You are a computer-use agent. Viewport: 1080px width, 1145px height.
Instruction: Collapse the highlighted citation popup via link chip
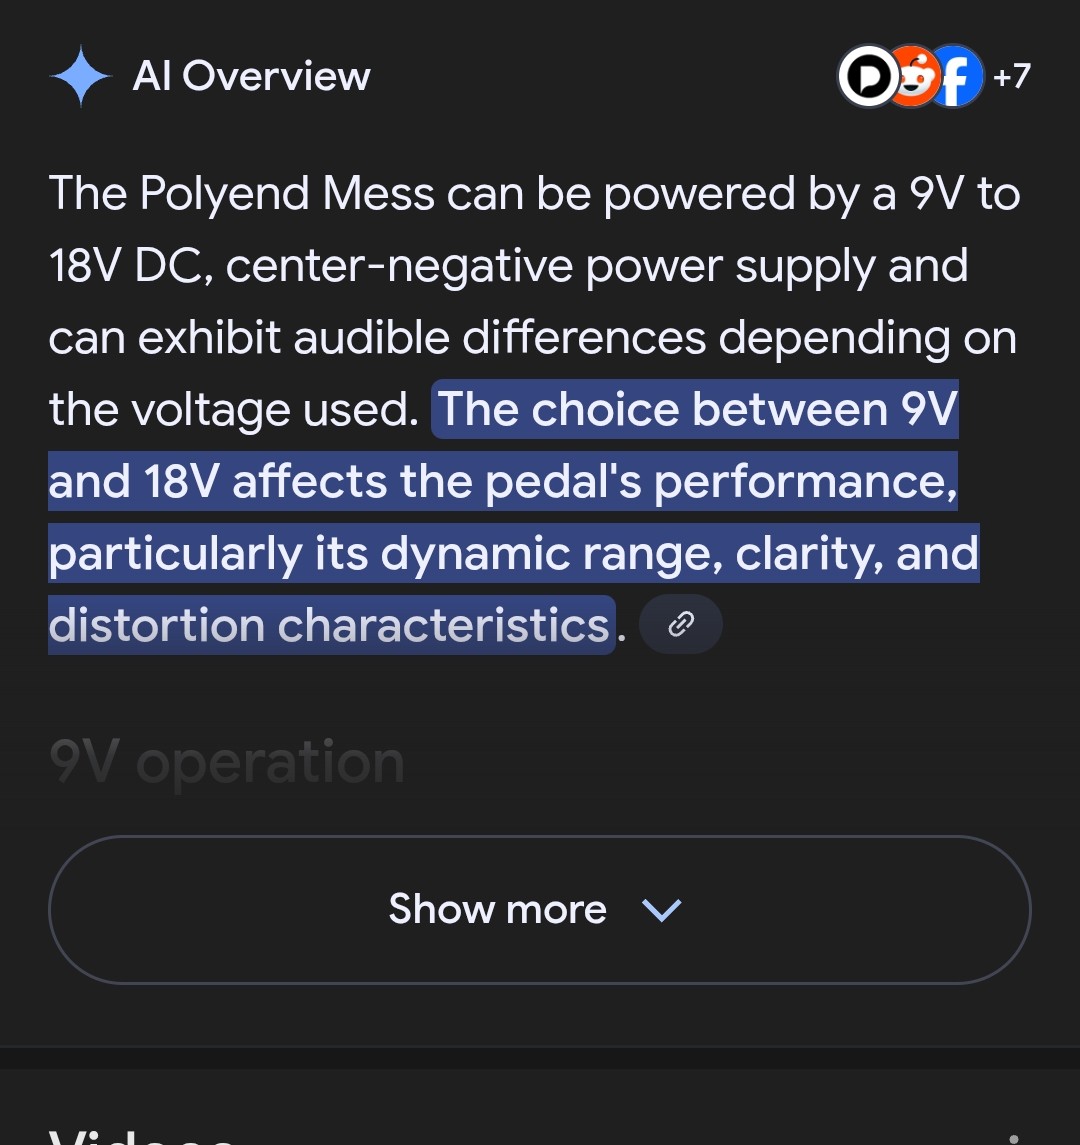[x=681, y=623]
